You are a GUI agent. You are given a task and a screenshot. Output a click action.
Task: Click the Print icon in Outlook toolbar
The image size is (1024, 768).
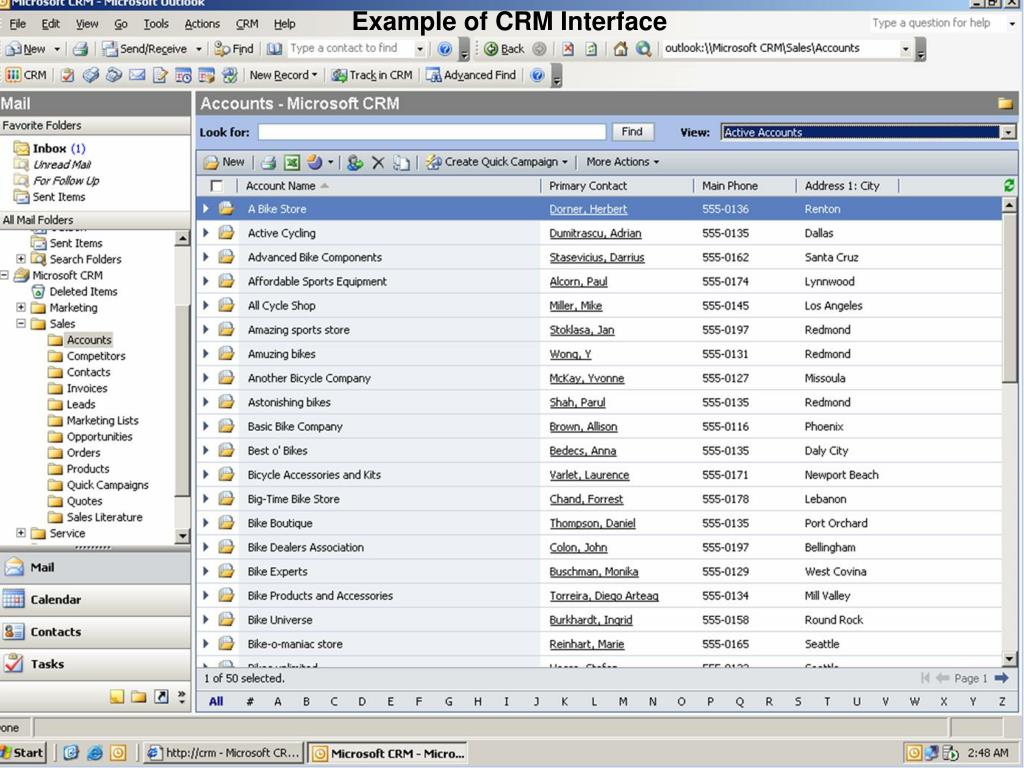click(x=80, y=49)
